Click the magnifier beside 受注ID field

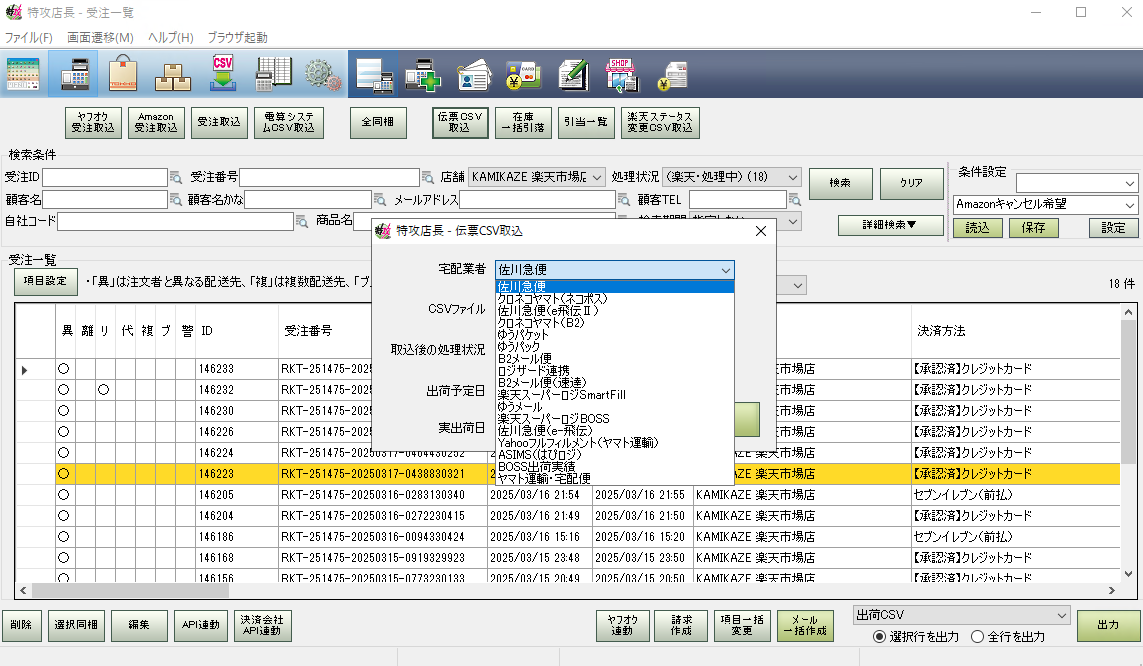click(x=176, y=177)
